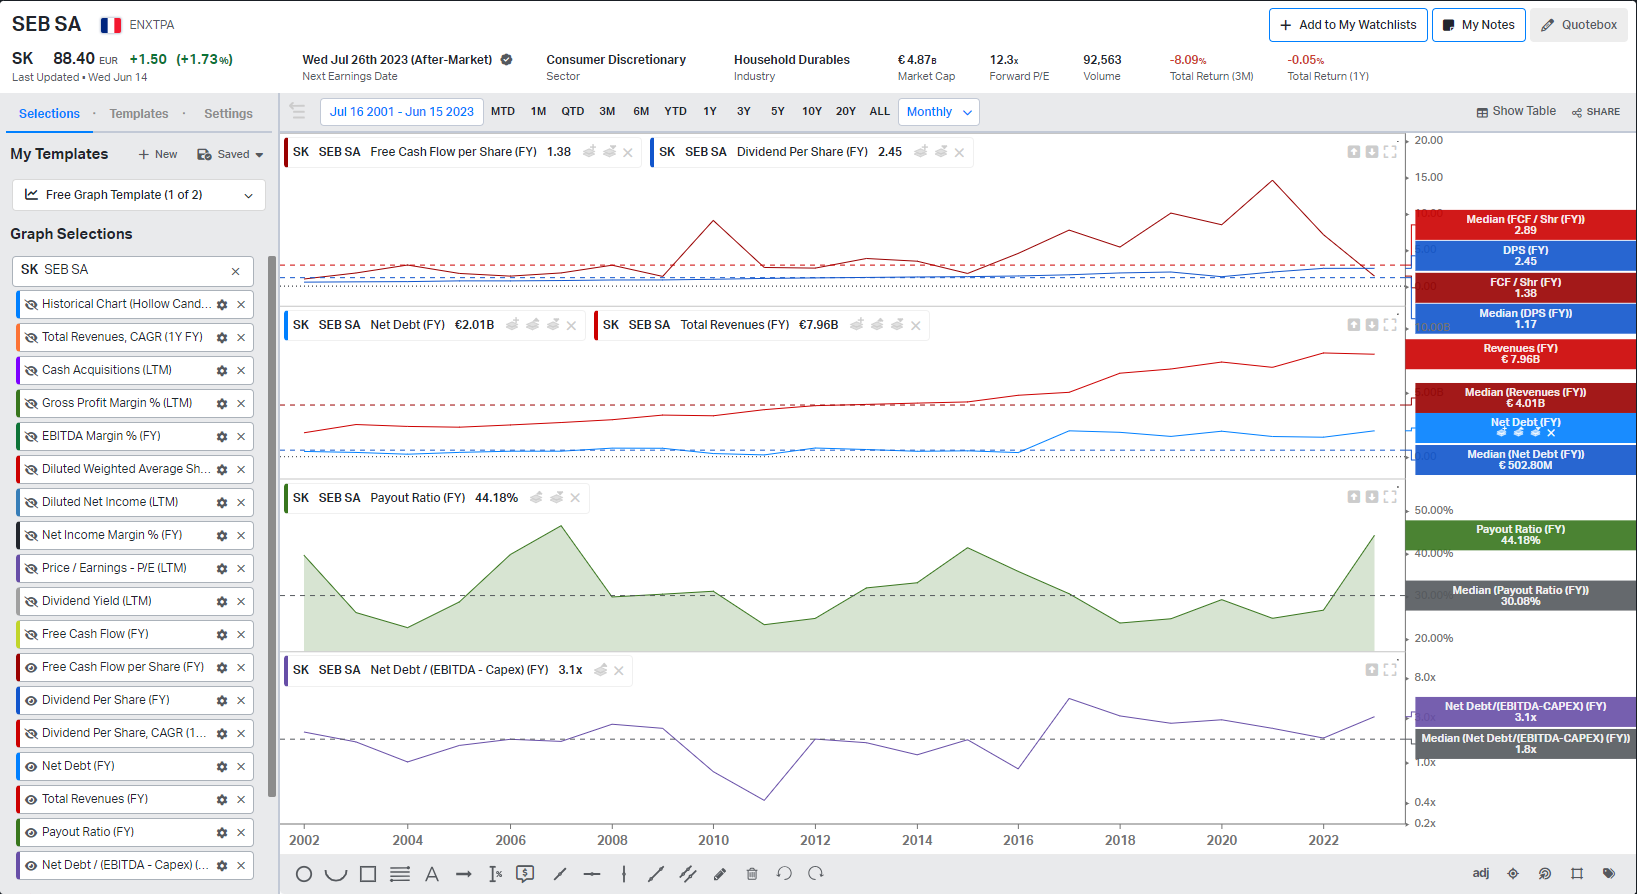Click the purple Net Debt/(EBITDA-CAPEX) (FY) label
1637x894 pixels.
[1524, 712]
